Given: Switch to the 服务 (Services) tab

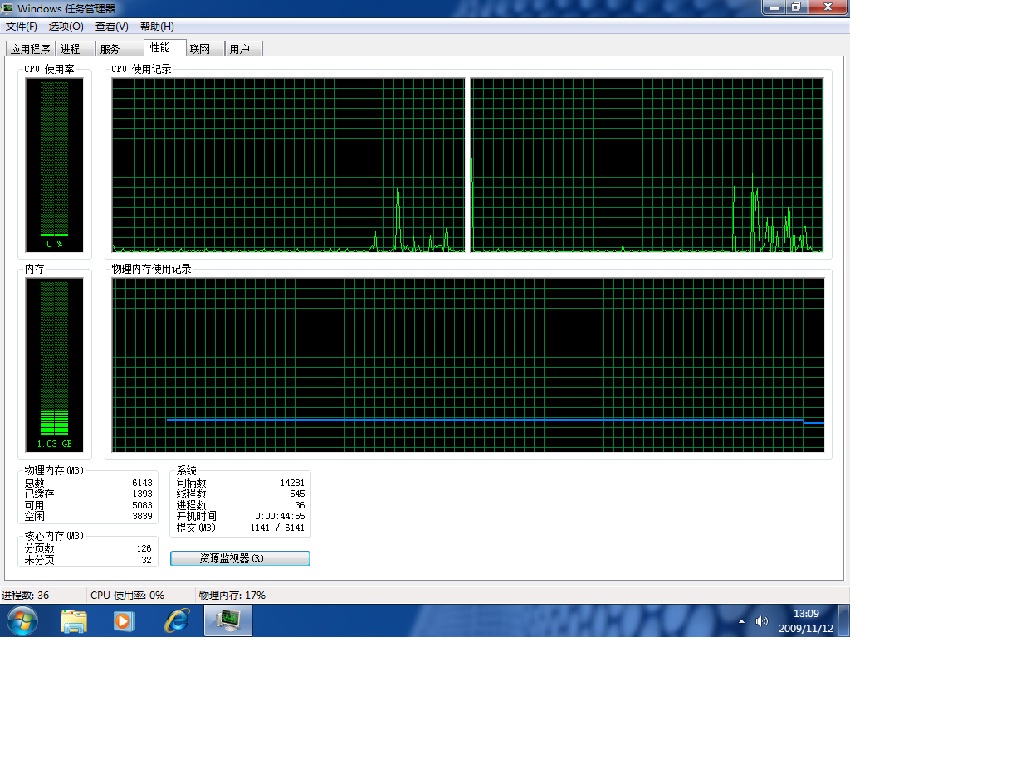Looking at the screenshot, I should pos(110,49).
